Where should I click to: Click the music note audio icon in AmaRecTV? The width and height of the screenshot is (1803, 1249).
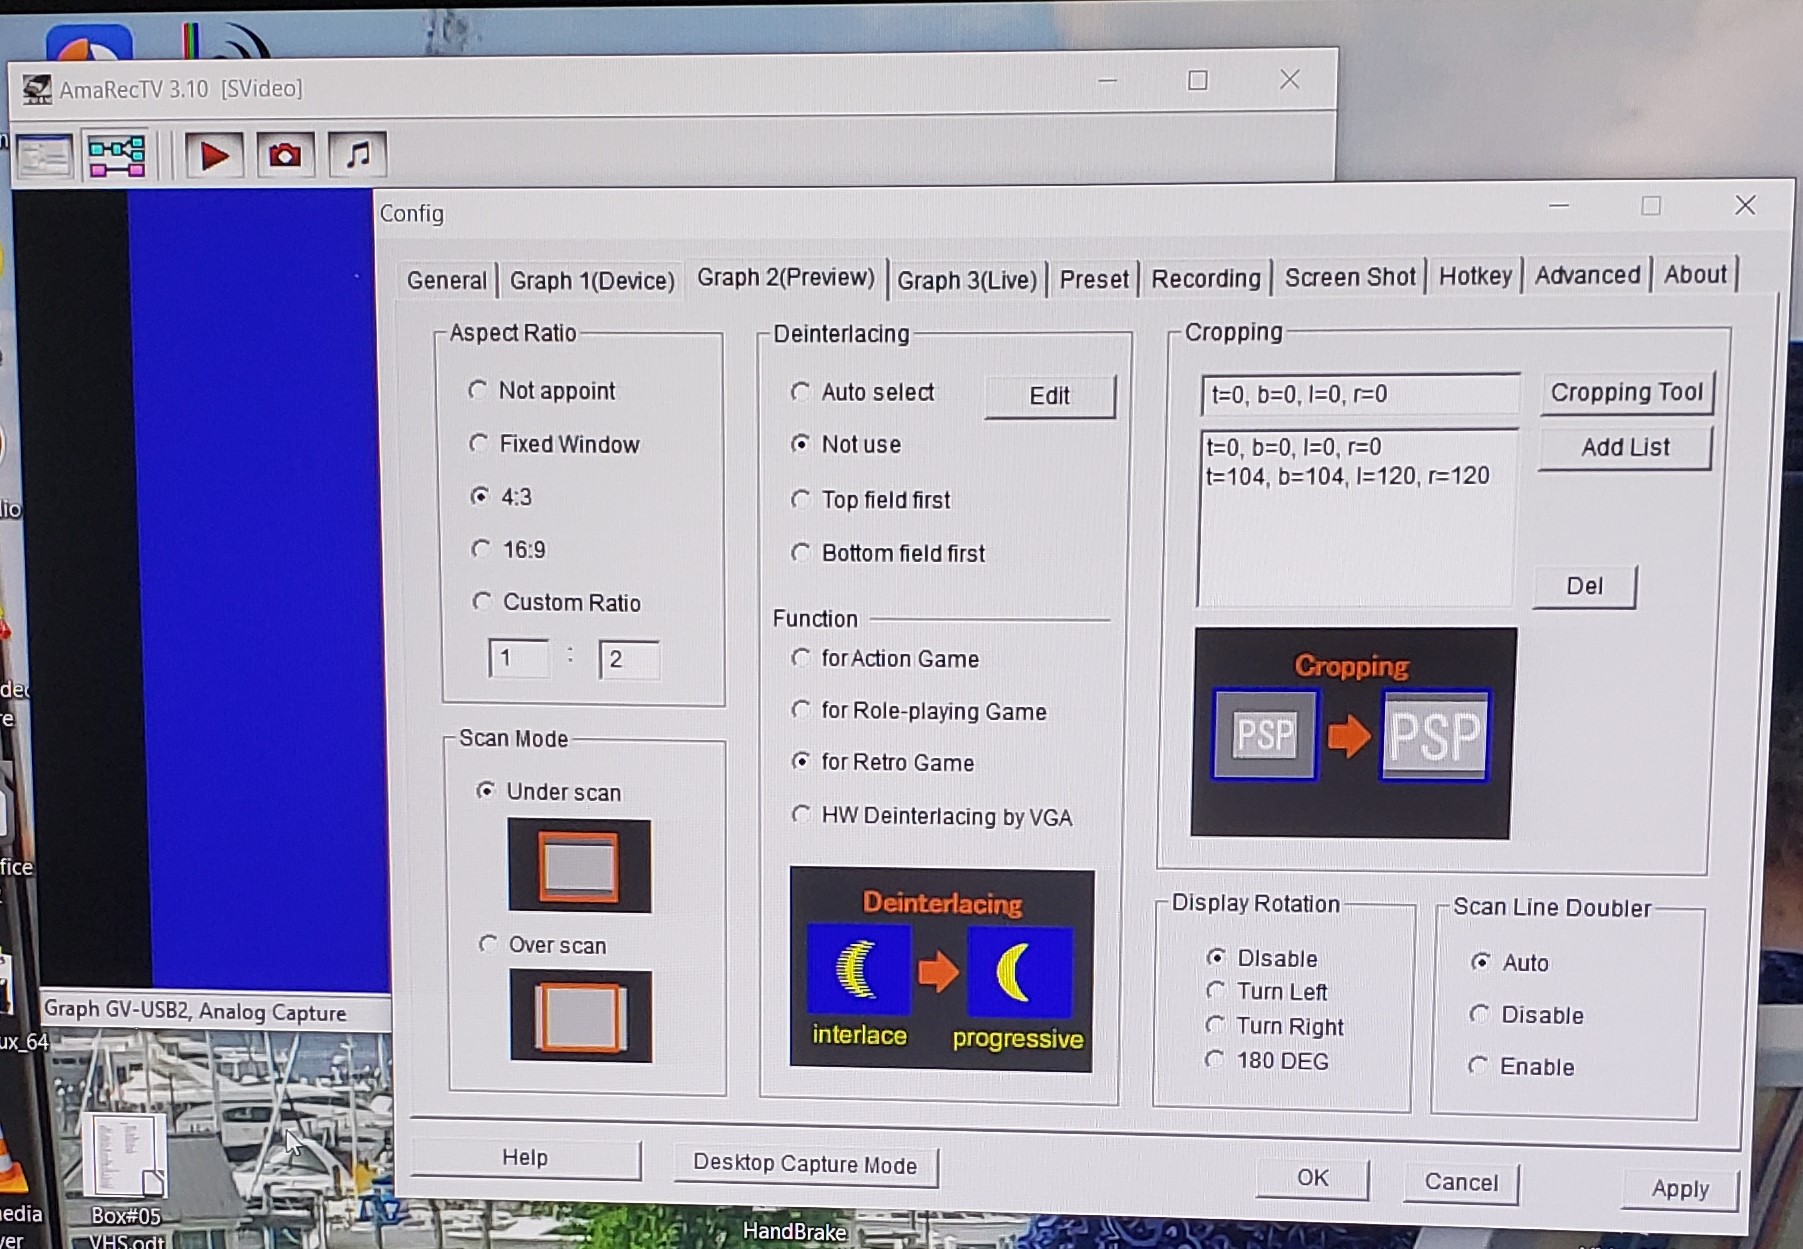[357, 155]
